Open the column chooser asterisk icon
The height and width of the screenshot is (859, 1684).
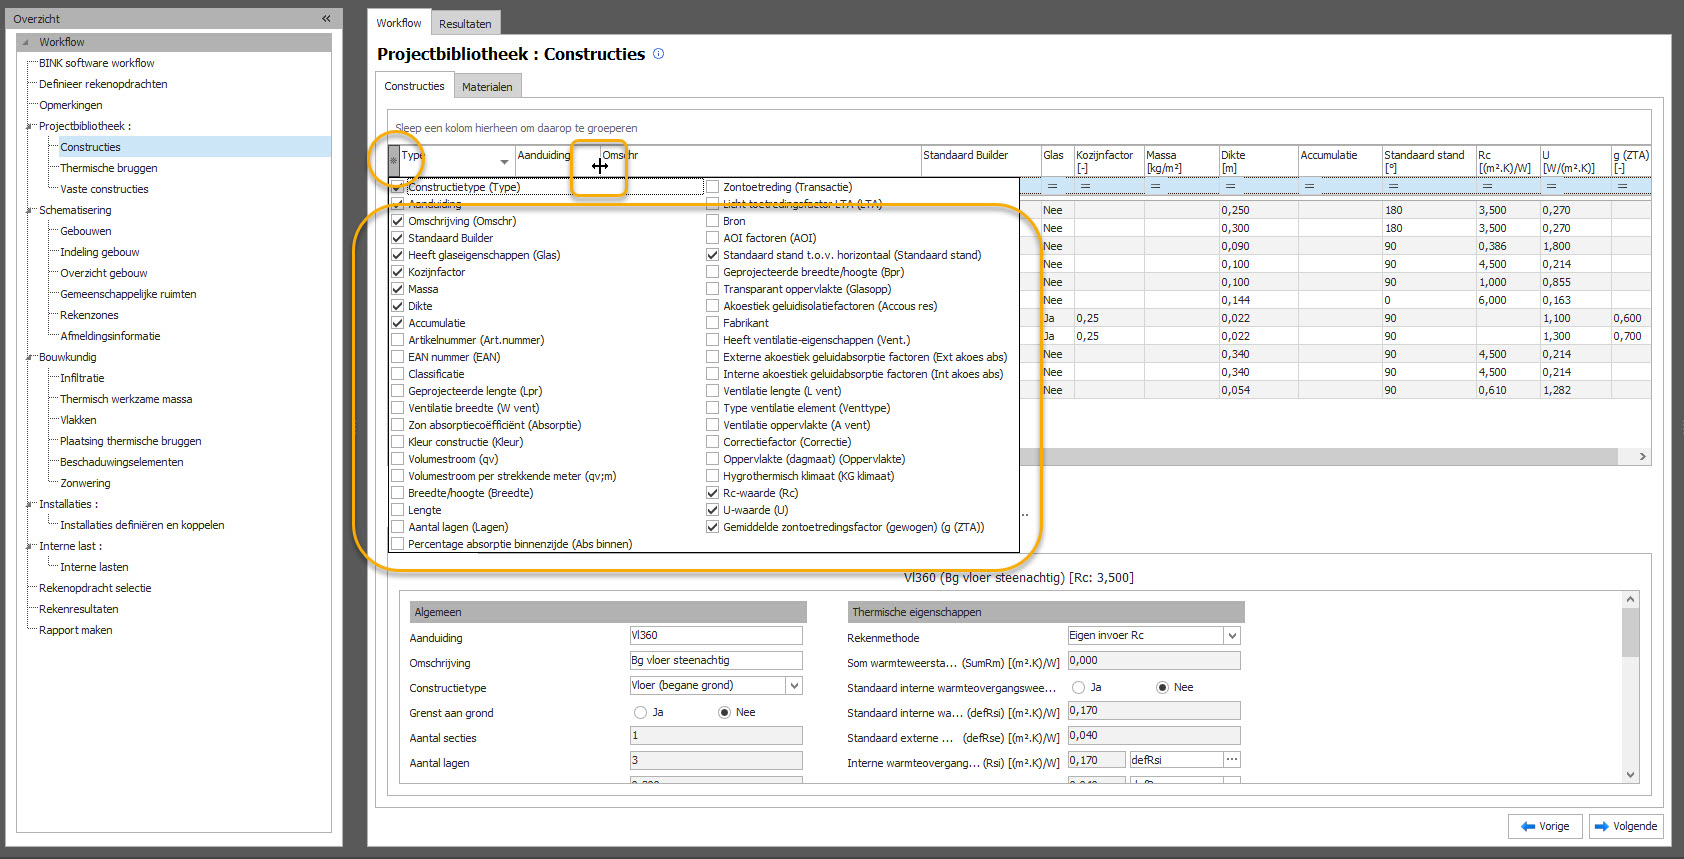coord(393,160)
